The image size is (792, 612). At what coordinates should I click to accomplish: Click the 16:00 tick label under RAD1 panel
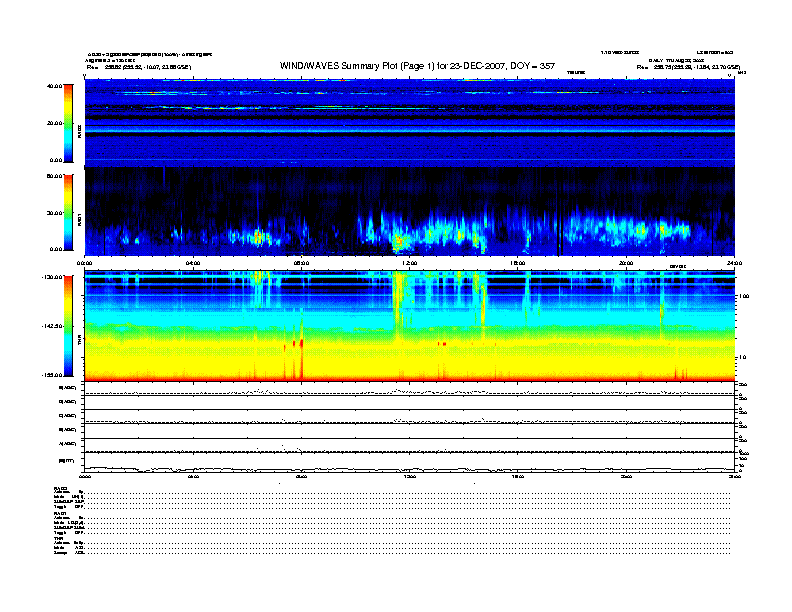pos(518,263)
